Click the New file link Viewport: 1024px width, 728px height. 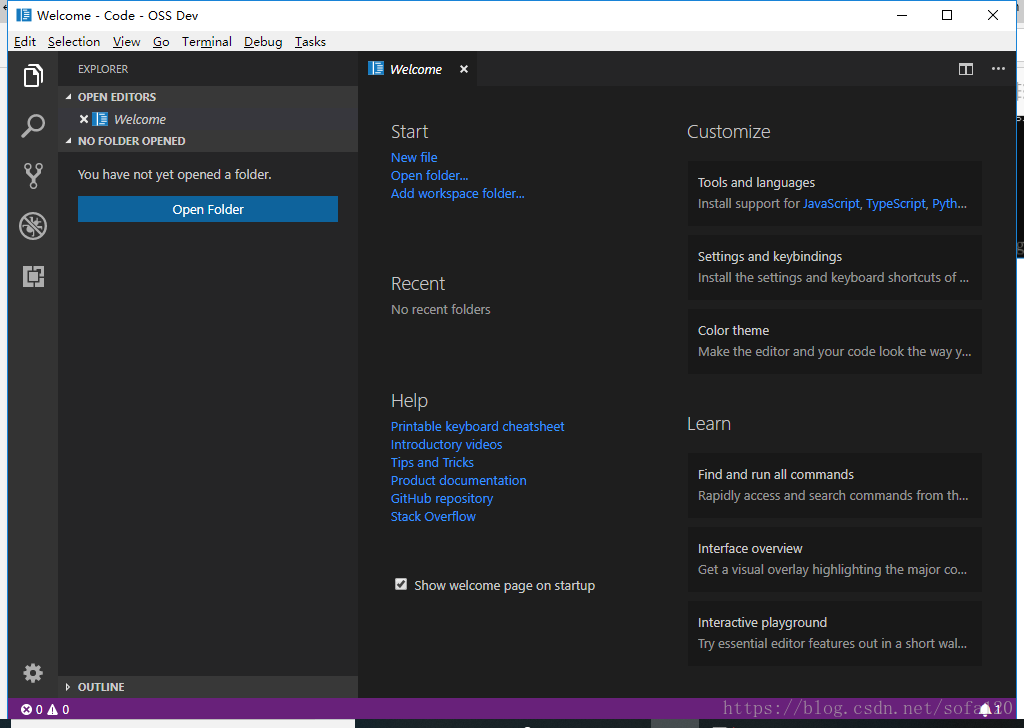[414, 157]
